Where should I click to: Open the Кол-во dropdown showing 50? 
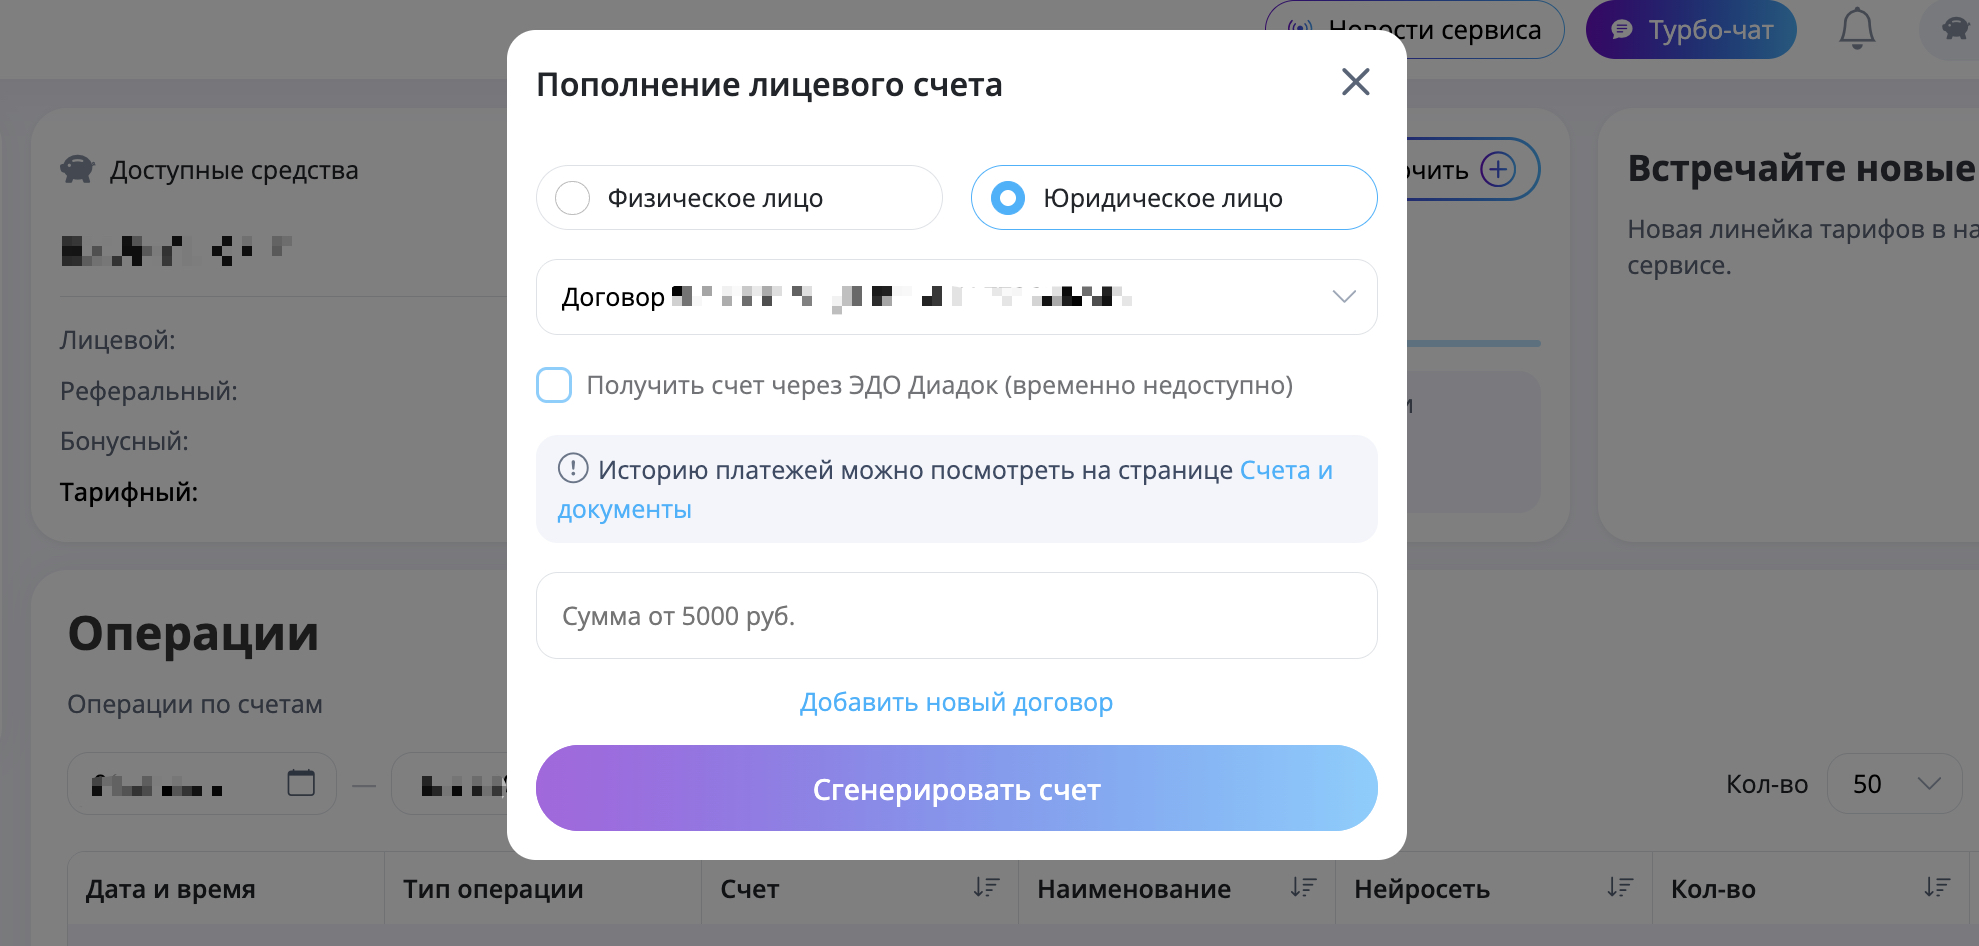coord(1893,784)
